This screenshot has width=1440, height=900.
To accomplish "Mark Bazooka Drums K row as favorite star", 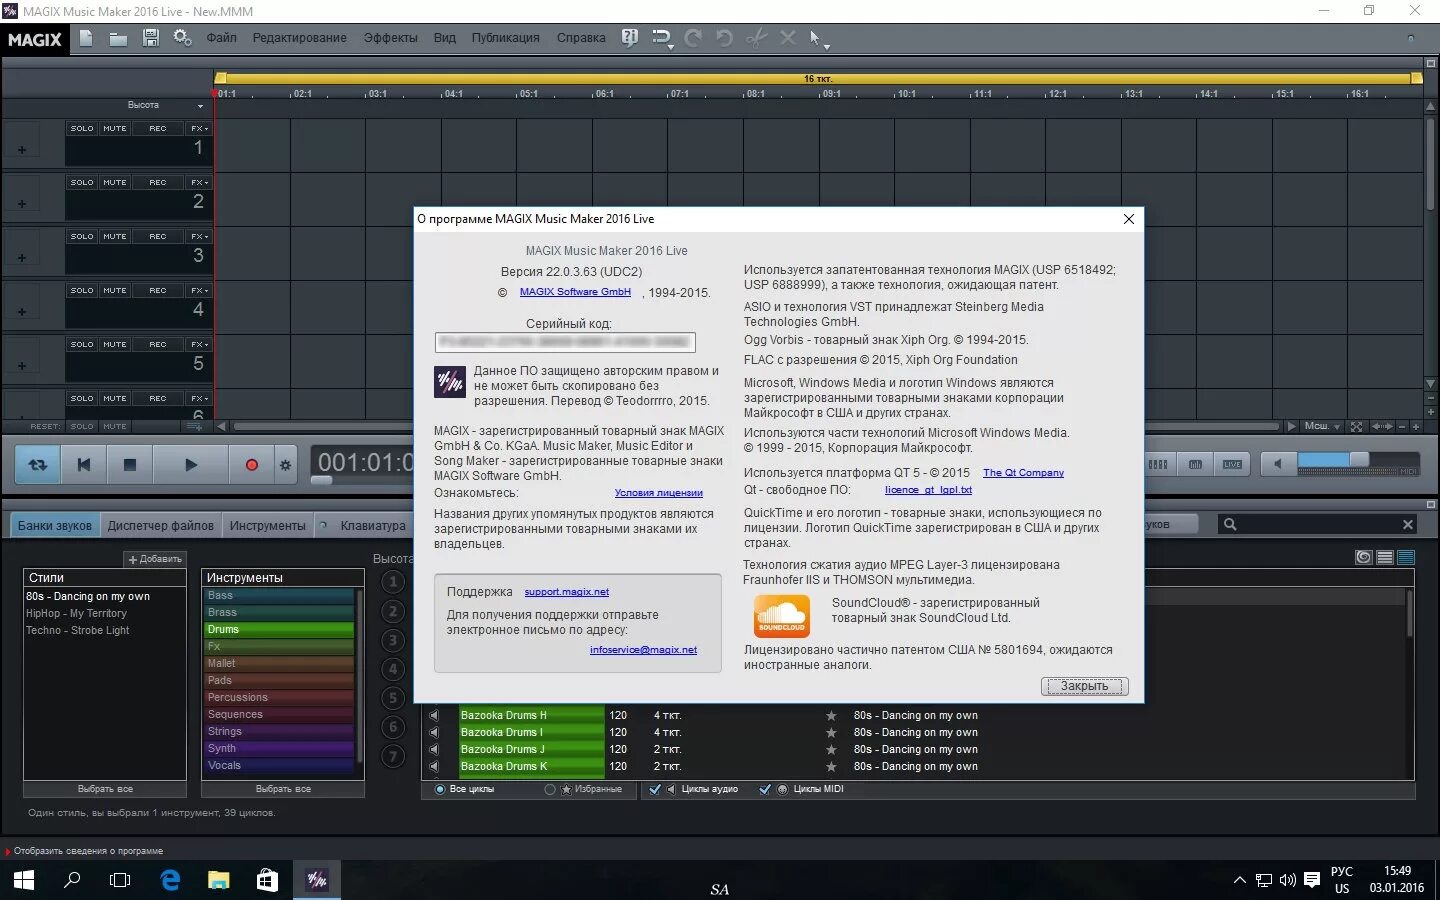I will [831, 766].
